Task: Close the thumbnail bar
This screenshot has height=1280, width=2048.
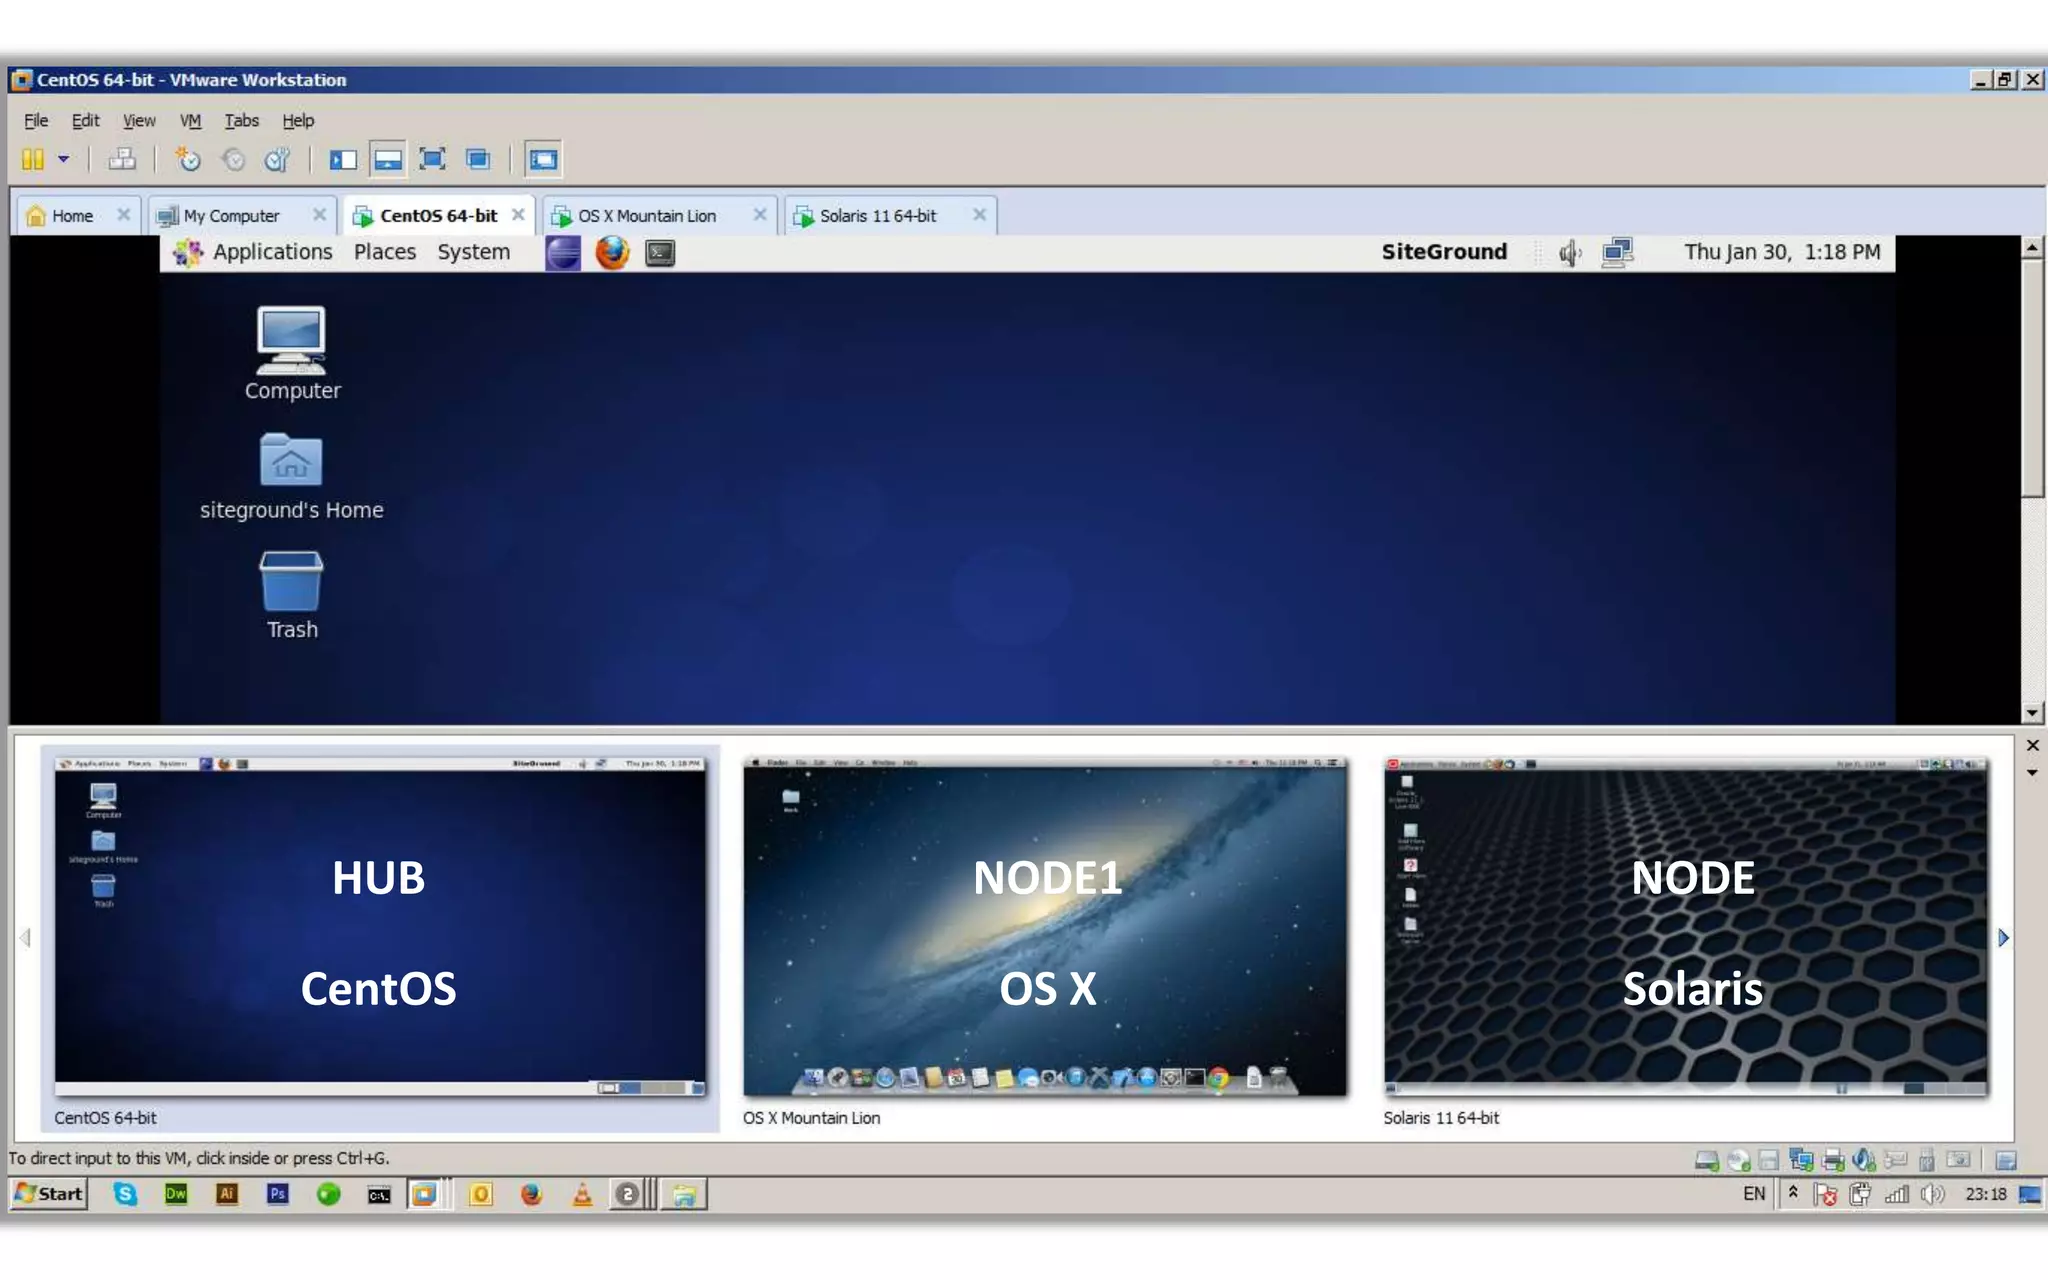Action: point(2032,745)
